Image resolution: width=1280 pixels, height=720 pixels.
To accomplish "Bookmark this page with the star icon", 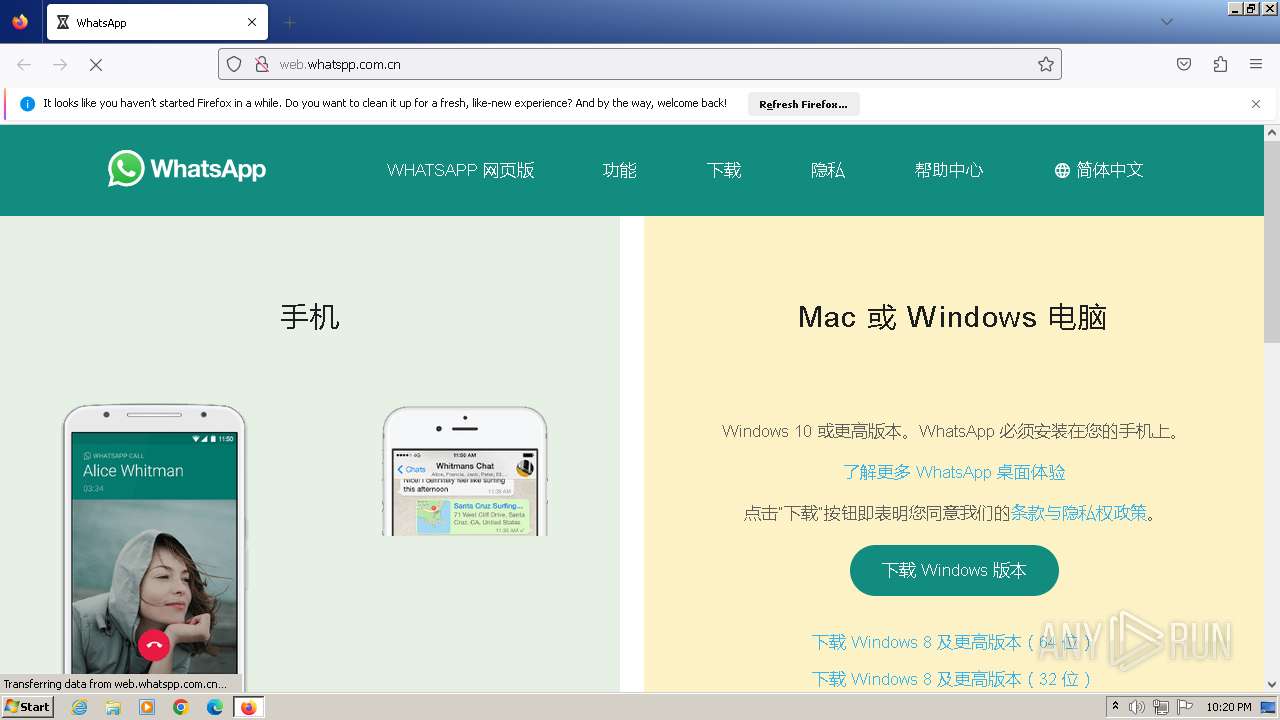I will [1046, 64].
